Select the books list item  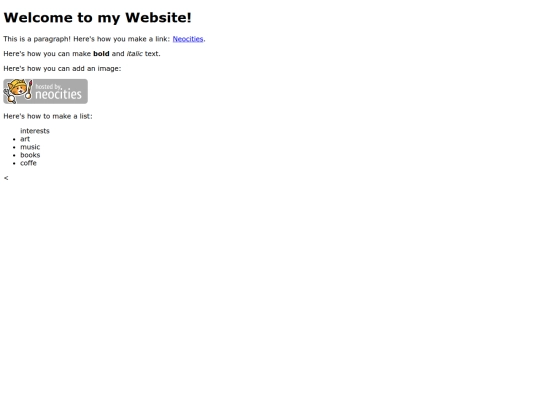click(x=30, y=155)
